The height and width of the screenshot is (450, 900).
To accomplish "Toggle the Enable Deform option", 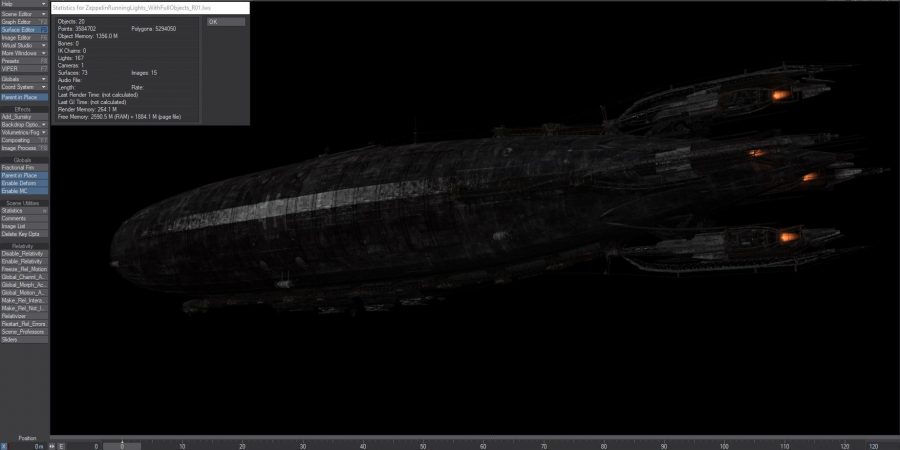I will click(24, 183).
